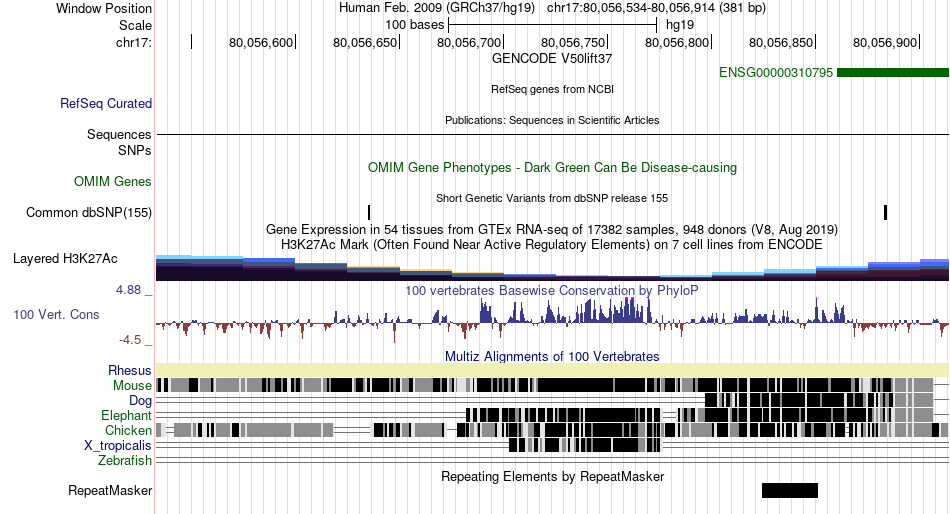This screenshot has width=950, height=514.
Task: Click Short Genetic Variants from dbSNP title
Action: (552, 198)
